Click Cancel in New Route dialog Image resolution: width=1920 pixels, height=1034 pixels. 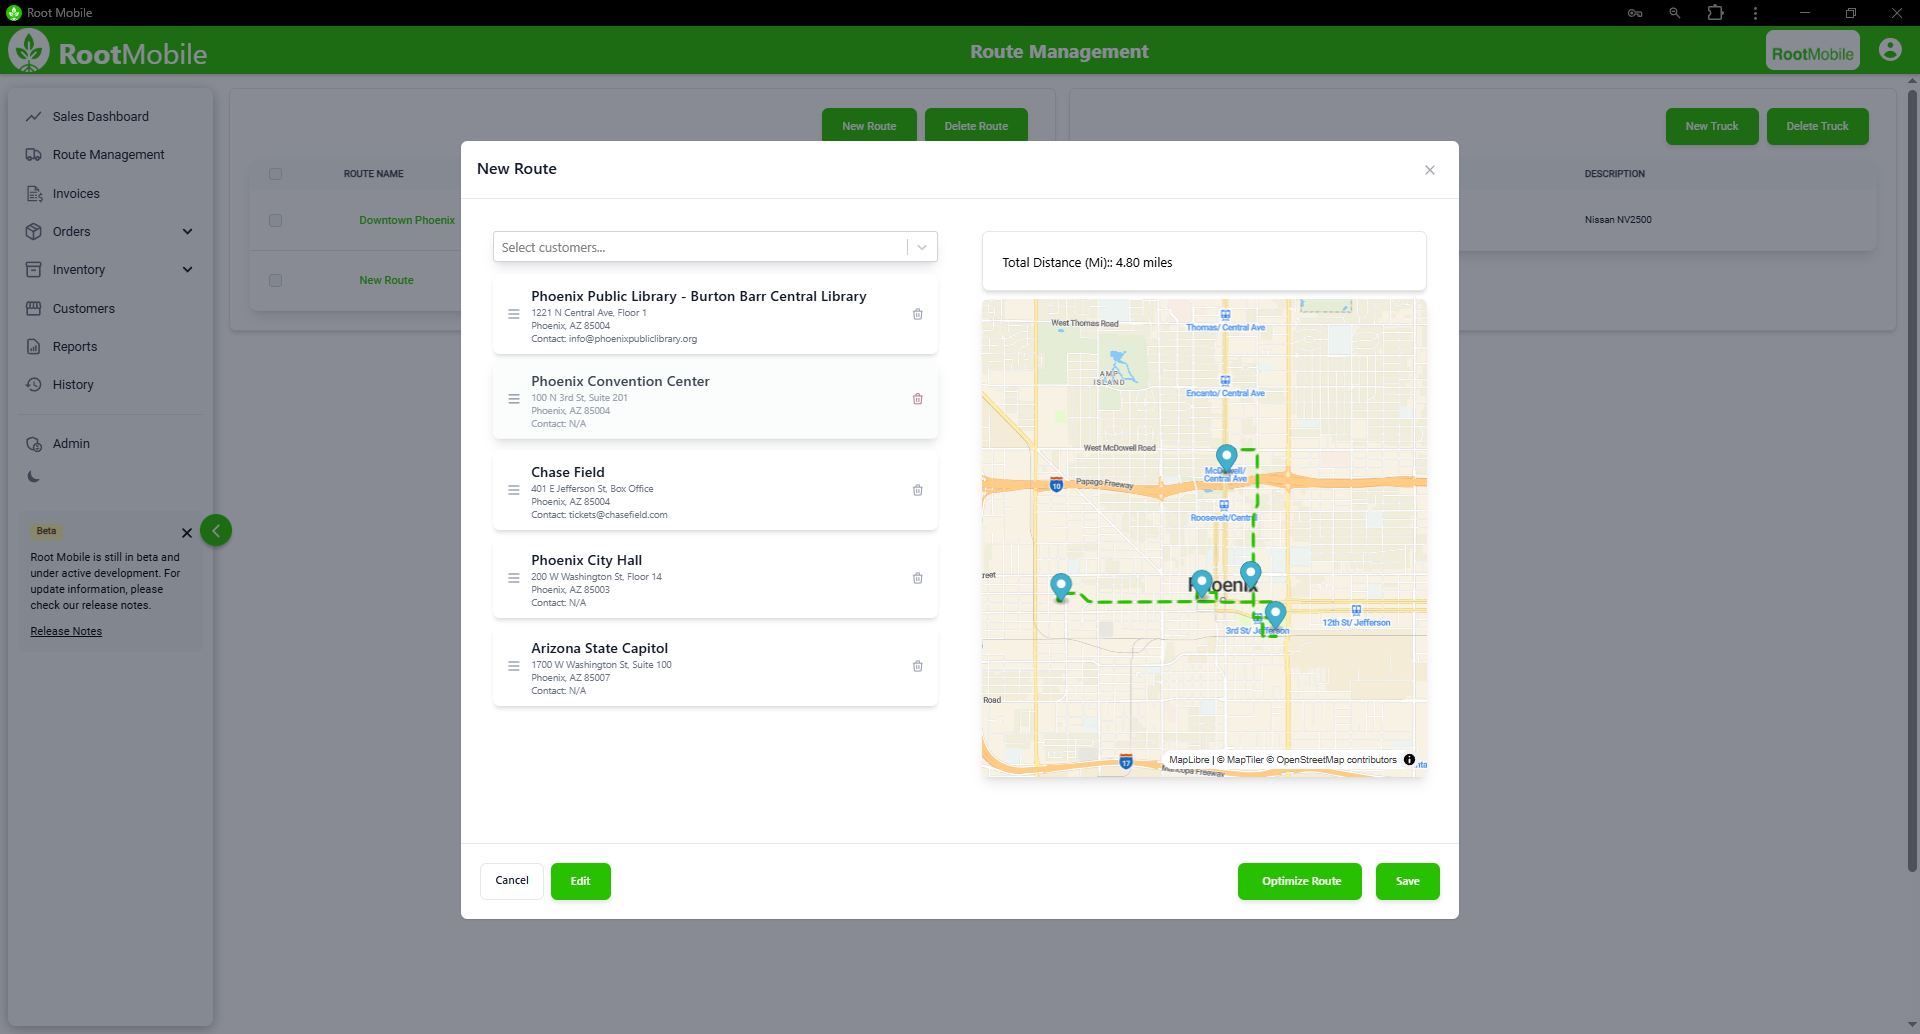[x=512, y=881]
